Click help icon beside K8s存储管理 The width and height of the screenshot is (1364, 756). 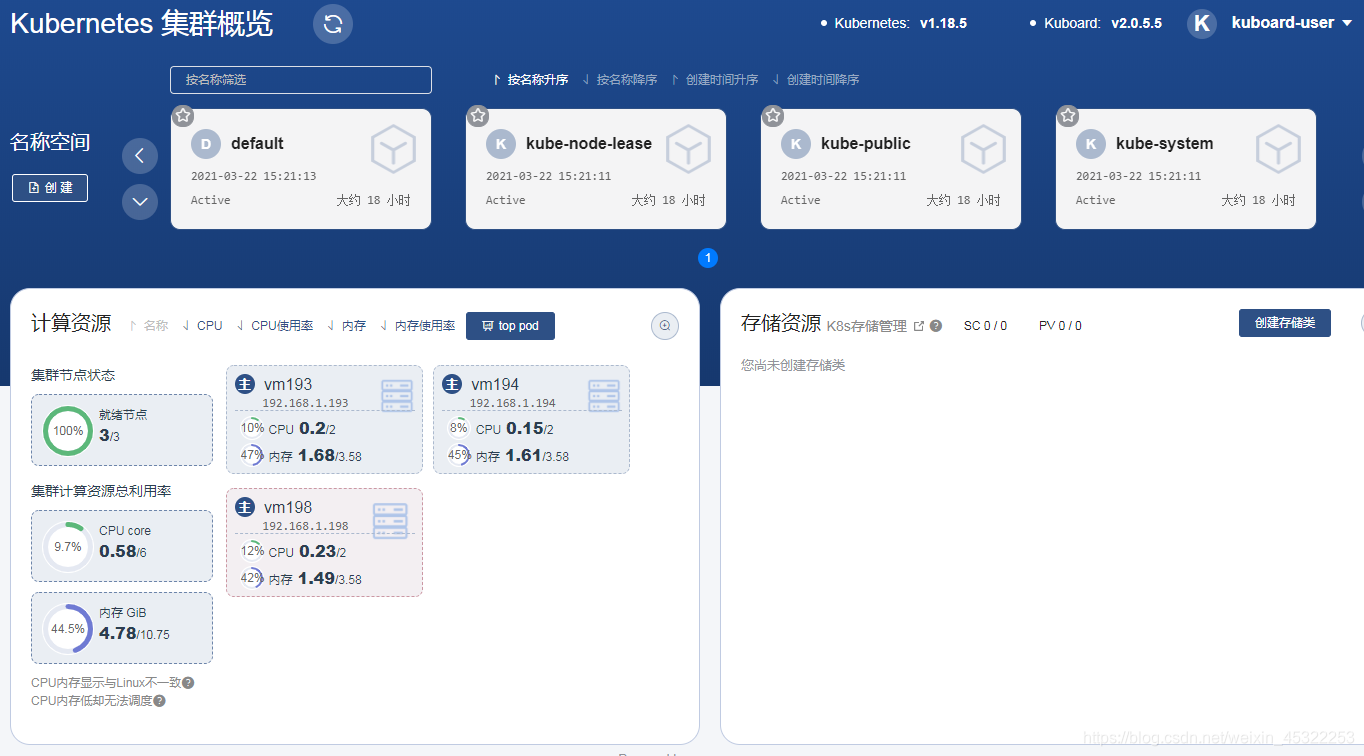tap(936, 326)
